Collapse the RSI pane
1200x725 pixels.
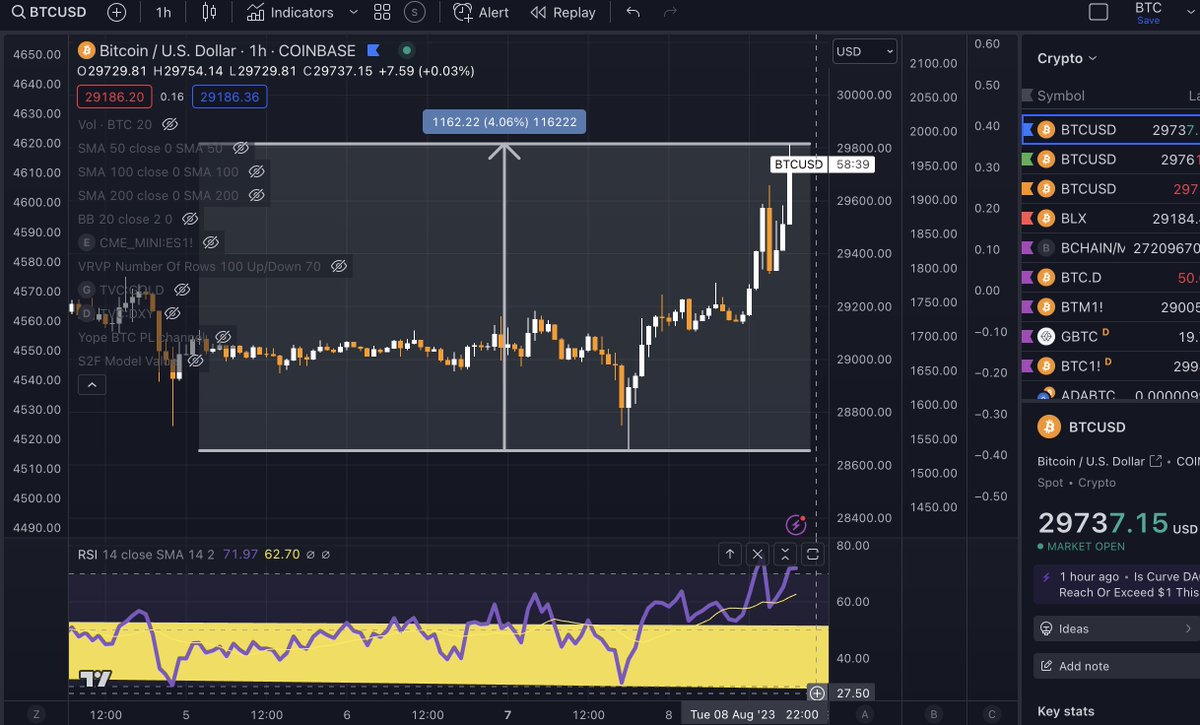point(785,554)
